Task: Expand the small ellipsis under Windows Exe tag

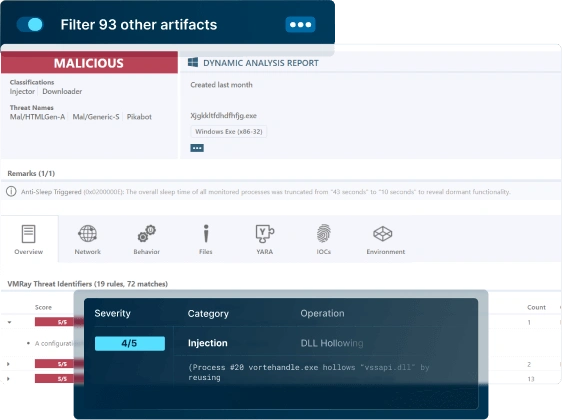Action: pos(197,148)
